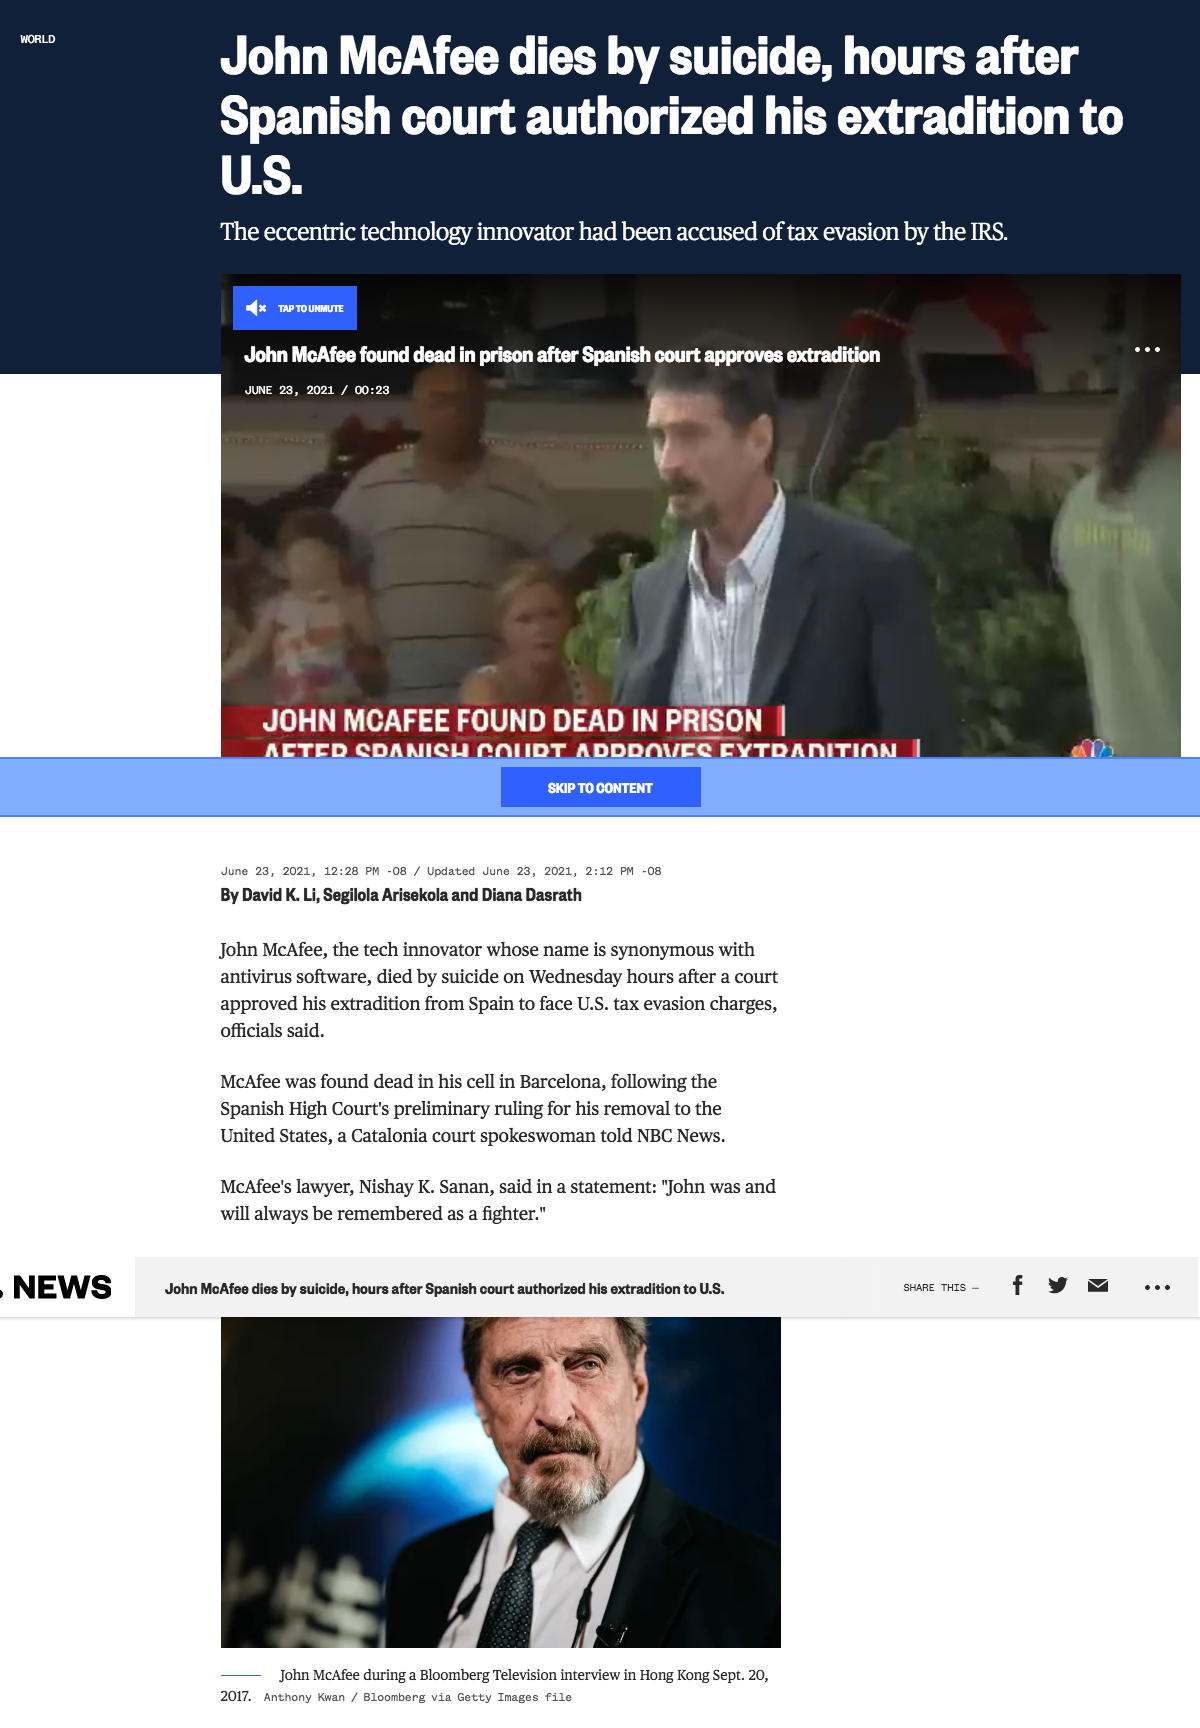Click the article headline about McAfee's death

671,116
